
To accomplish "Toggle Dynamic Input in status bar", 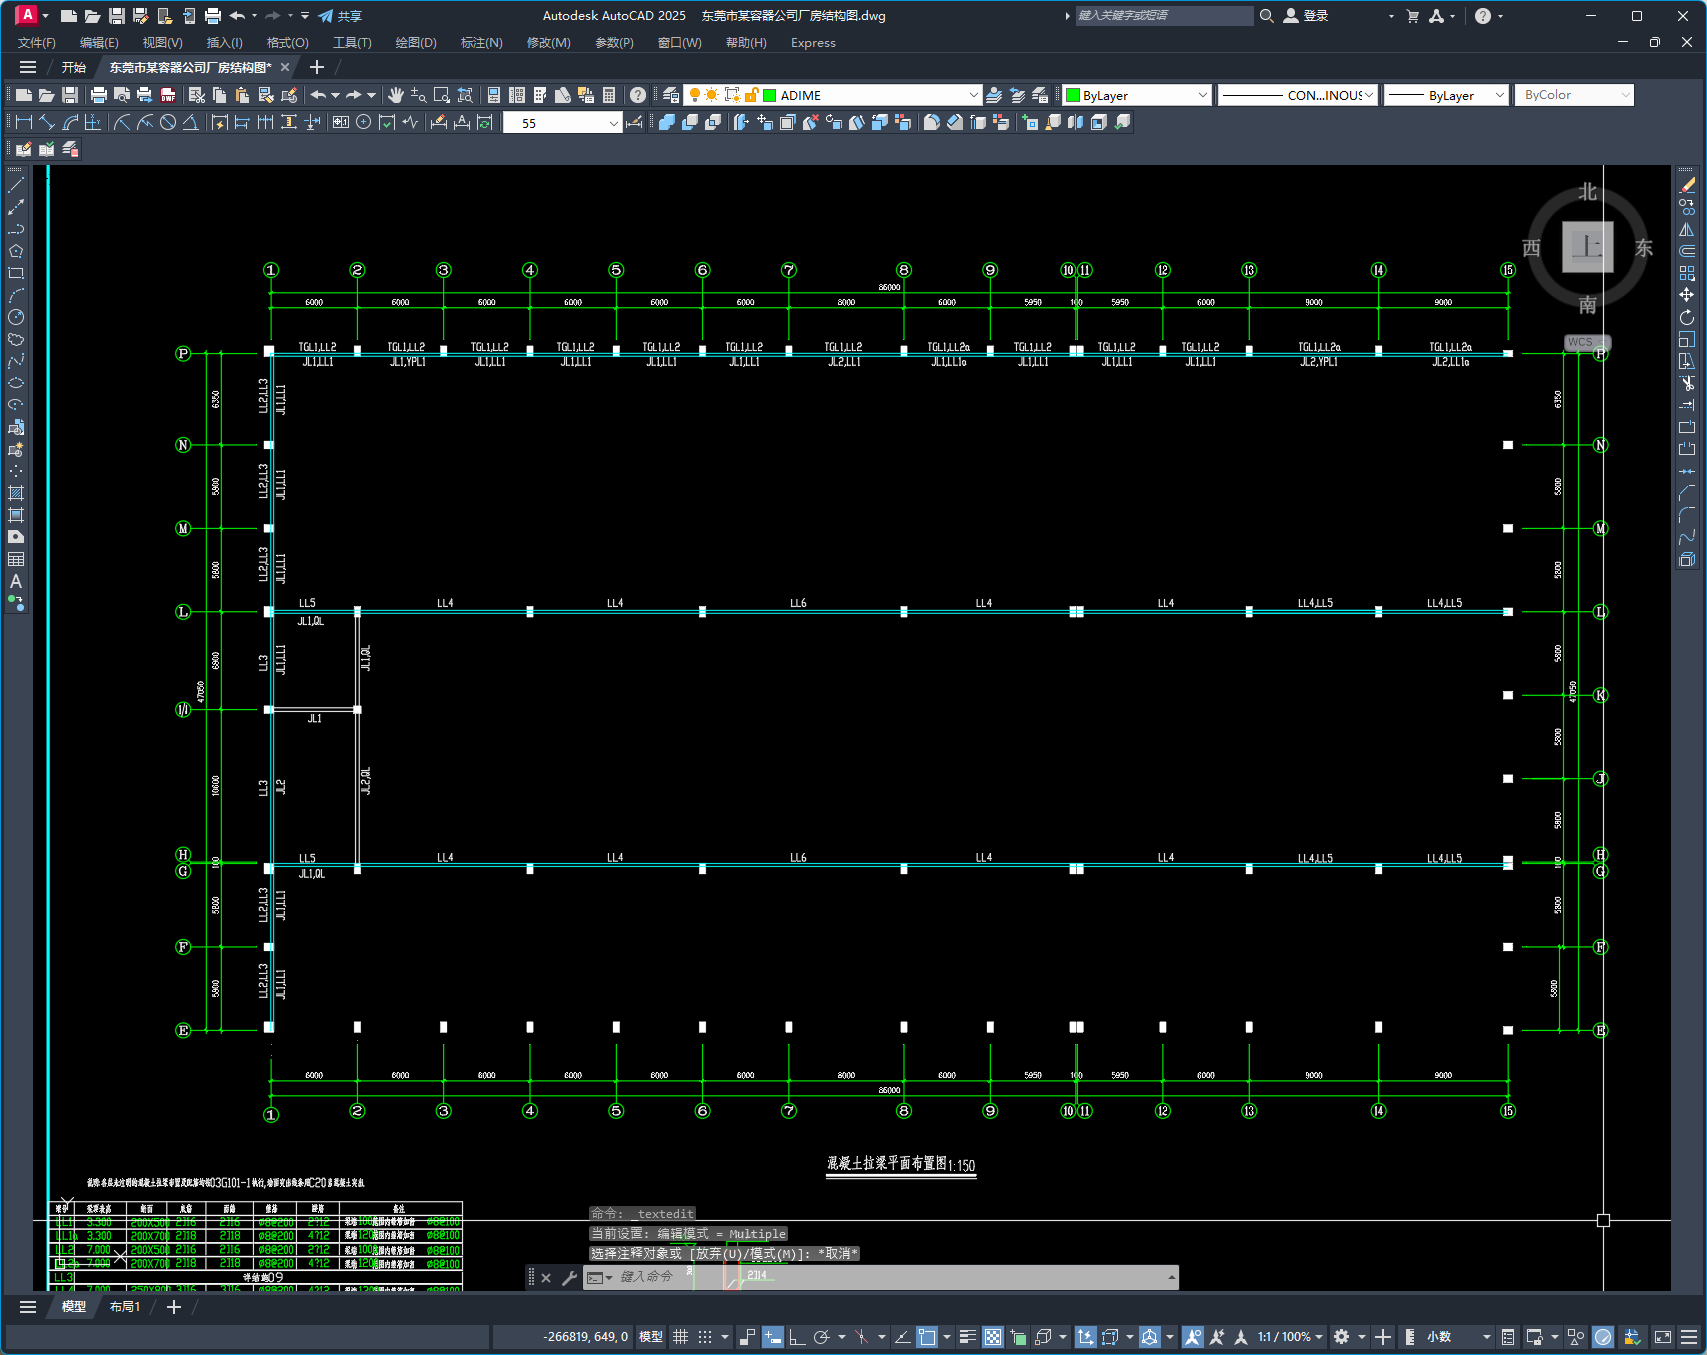I will point(773,1337).
